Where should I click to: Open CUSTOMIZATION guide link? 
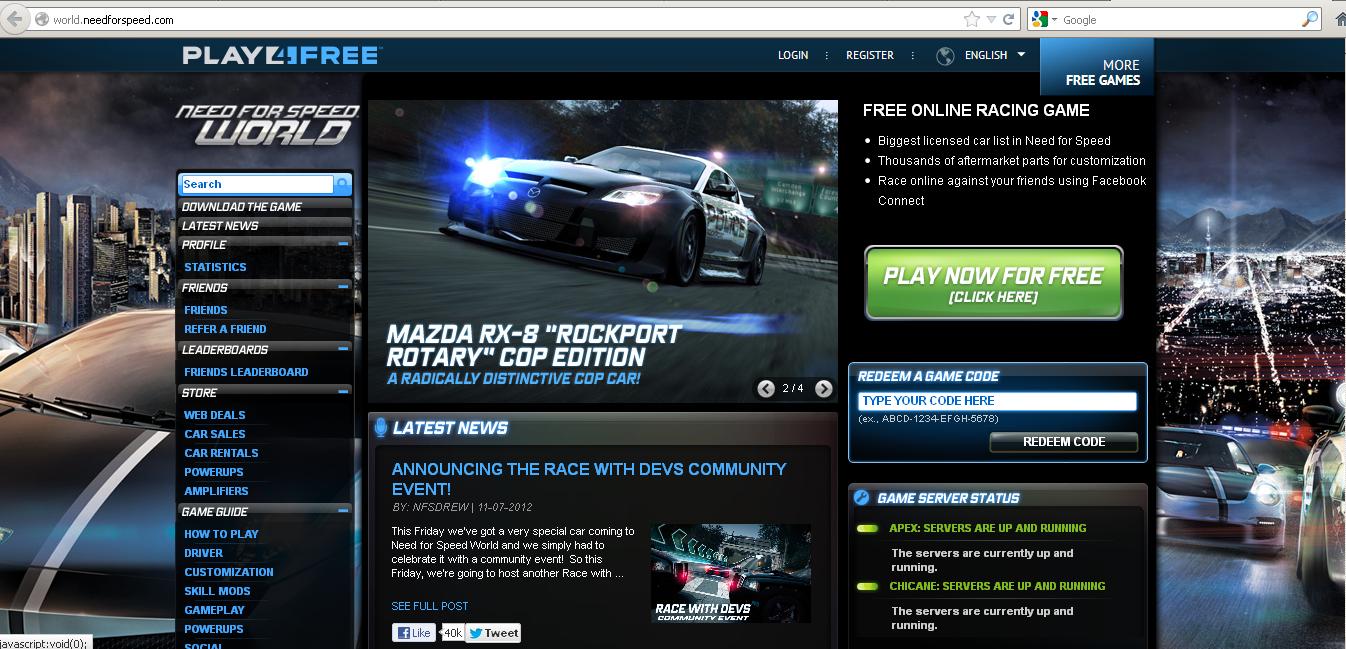(228, 572)
